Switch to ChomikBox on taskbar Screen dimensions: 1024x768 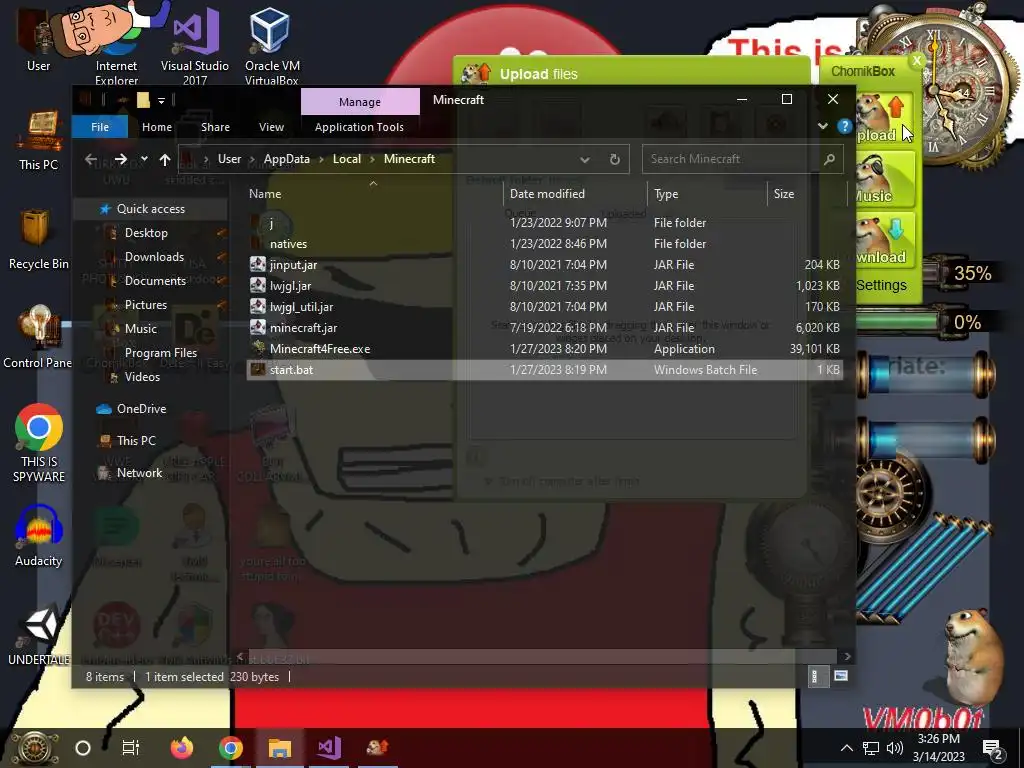[377, 748]
